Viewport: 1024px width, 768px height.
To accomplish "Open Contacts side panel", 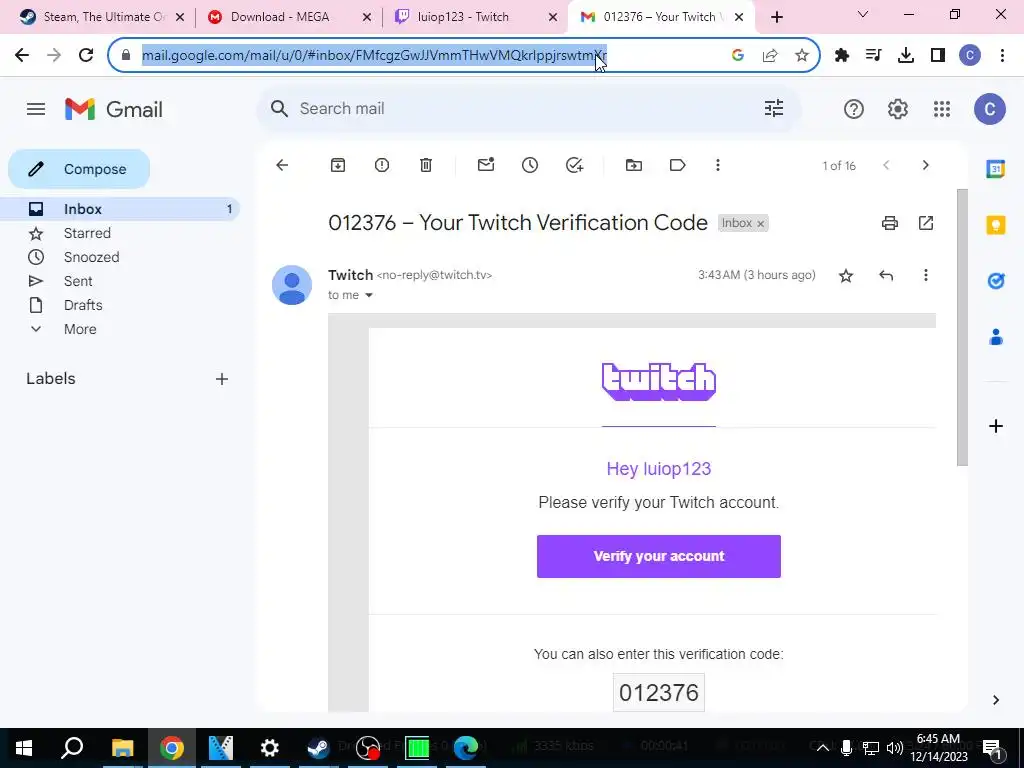I will (995, 338).
